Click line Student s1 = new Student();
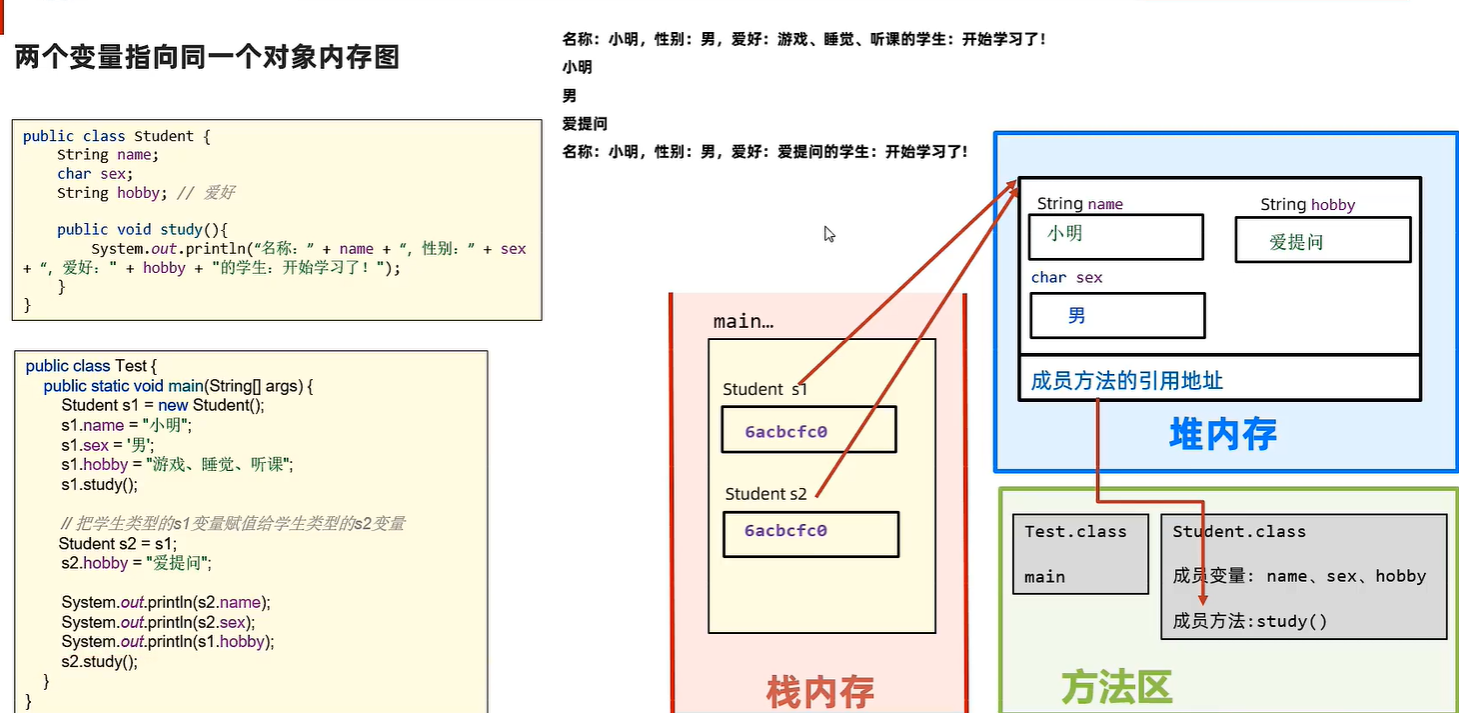Screen dimensions: 1459x713 click(163, 405)
